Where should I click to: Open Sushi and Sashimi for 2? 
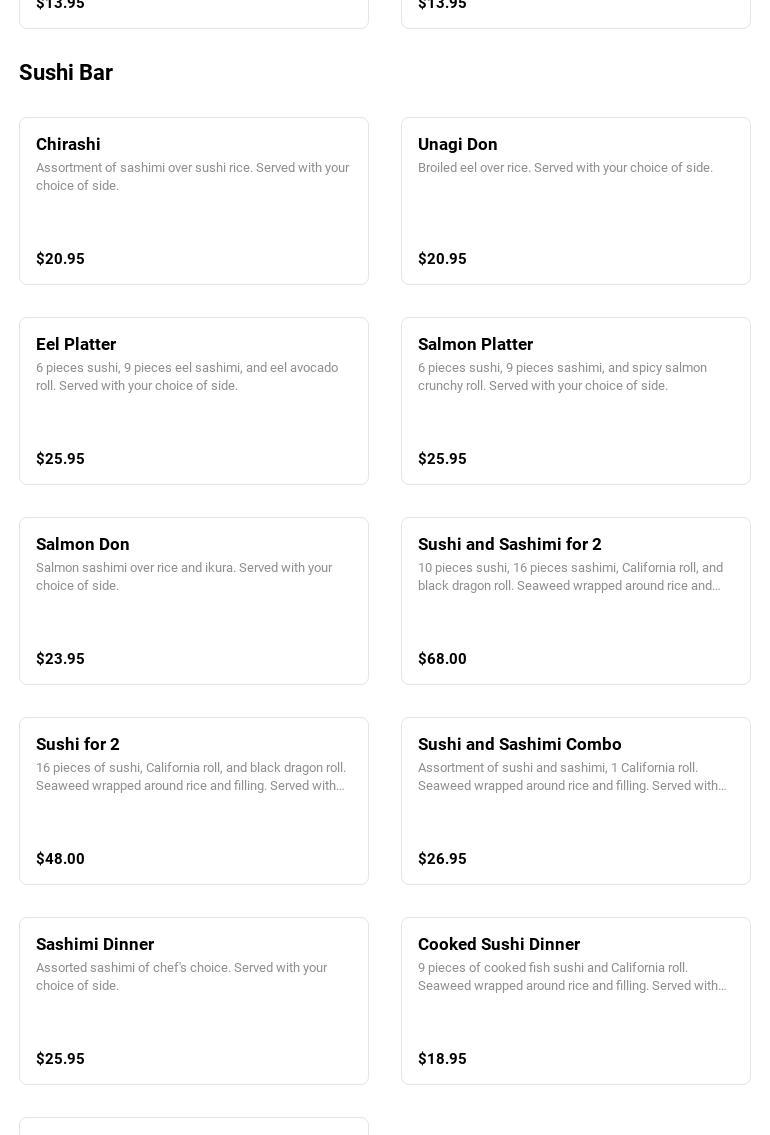click(x=575, y=600)
